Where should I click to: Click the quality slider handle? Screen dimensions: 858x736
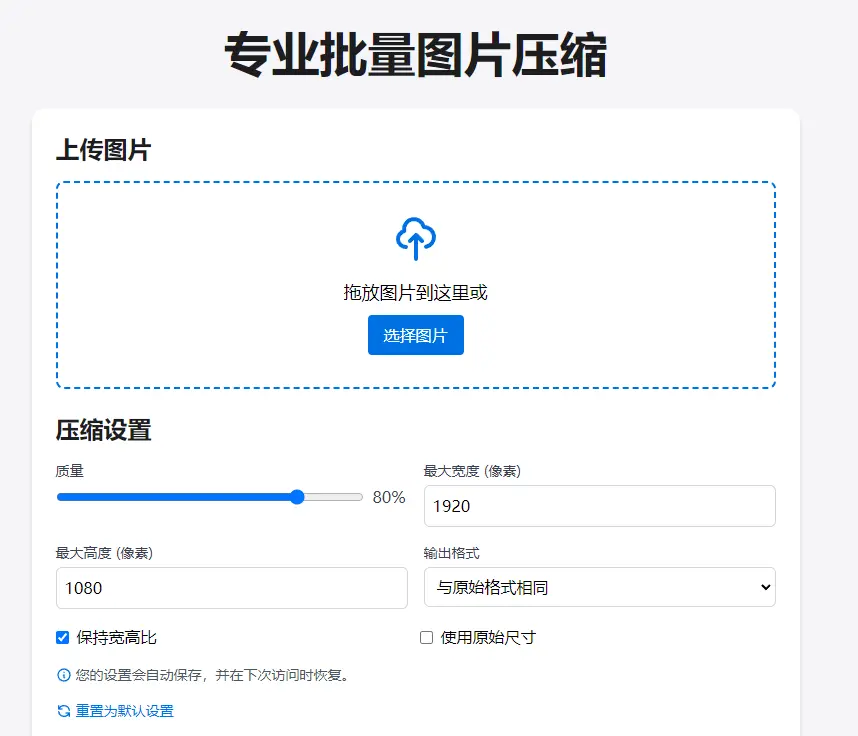coord(297,496)
